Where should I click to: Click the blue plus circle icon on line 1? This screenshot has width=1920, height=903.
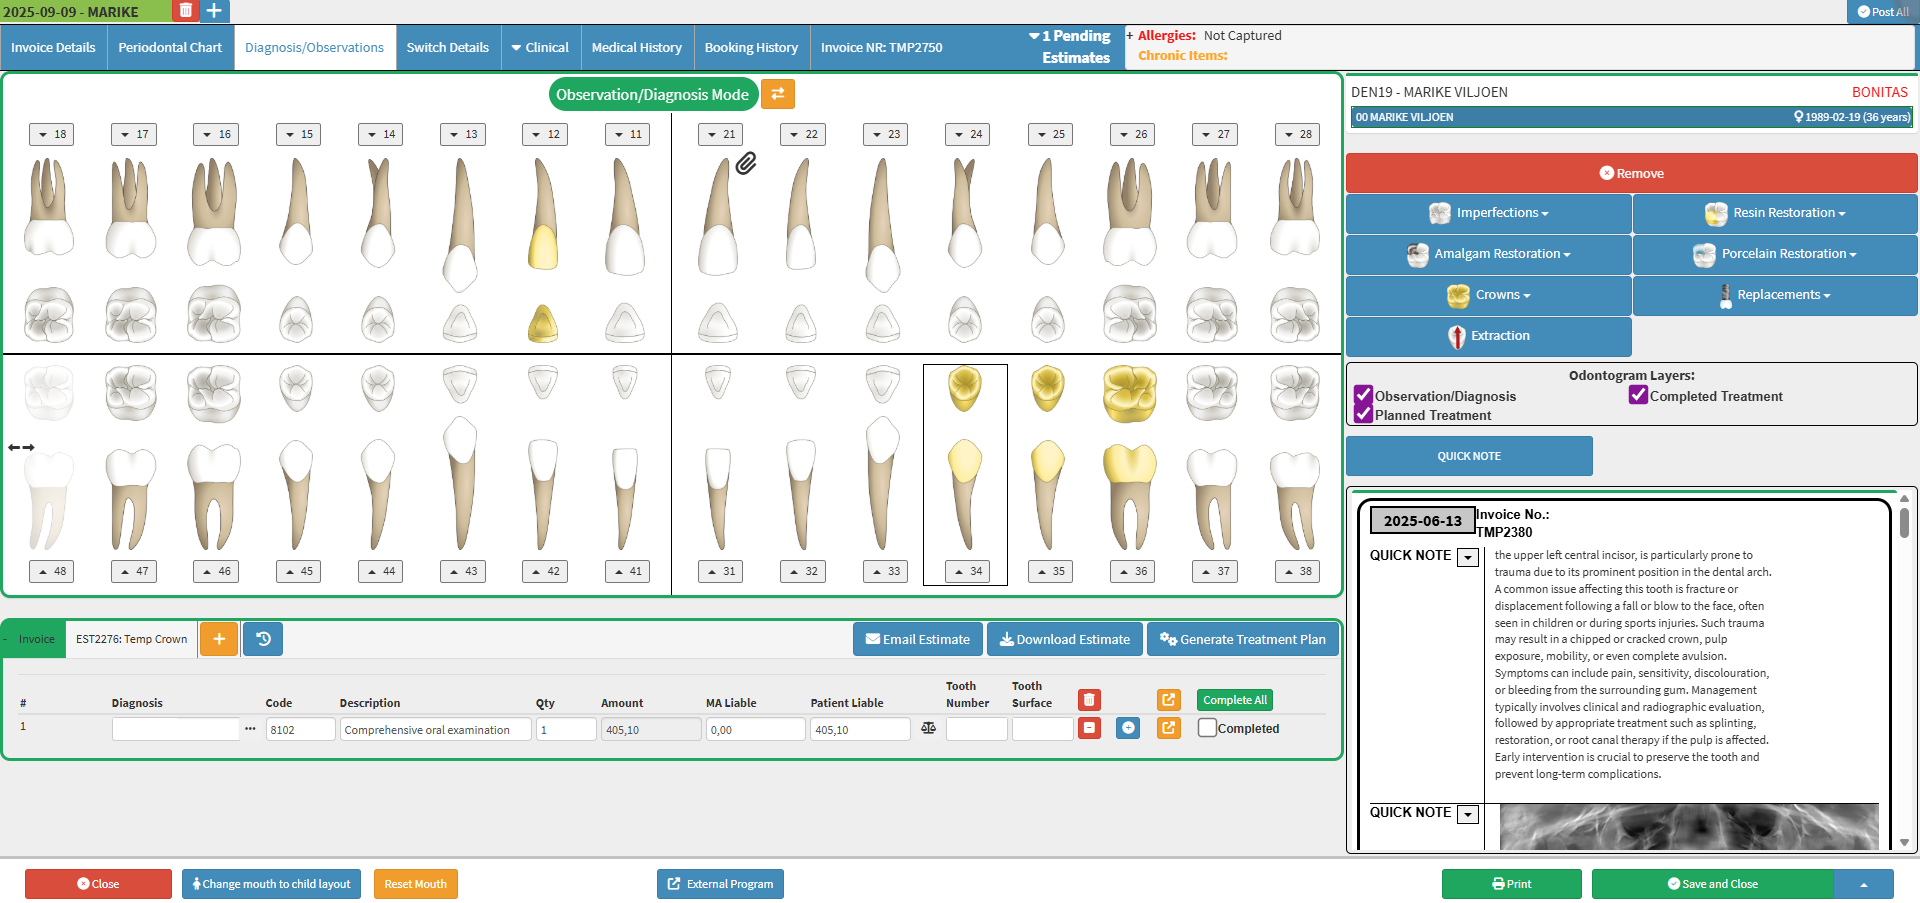click(x=1128, y=728)
